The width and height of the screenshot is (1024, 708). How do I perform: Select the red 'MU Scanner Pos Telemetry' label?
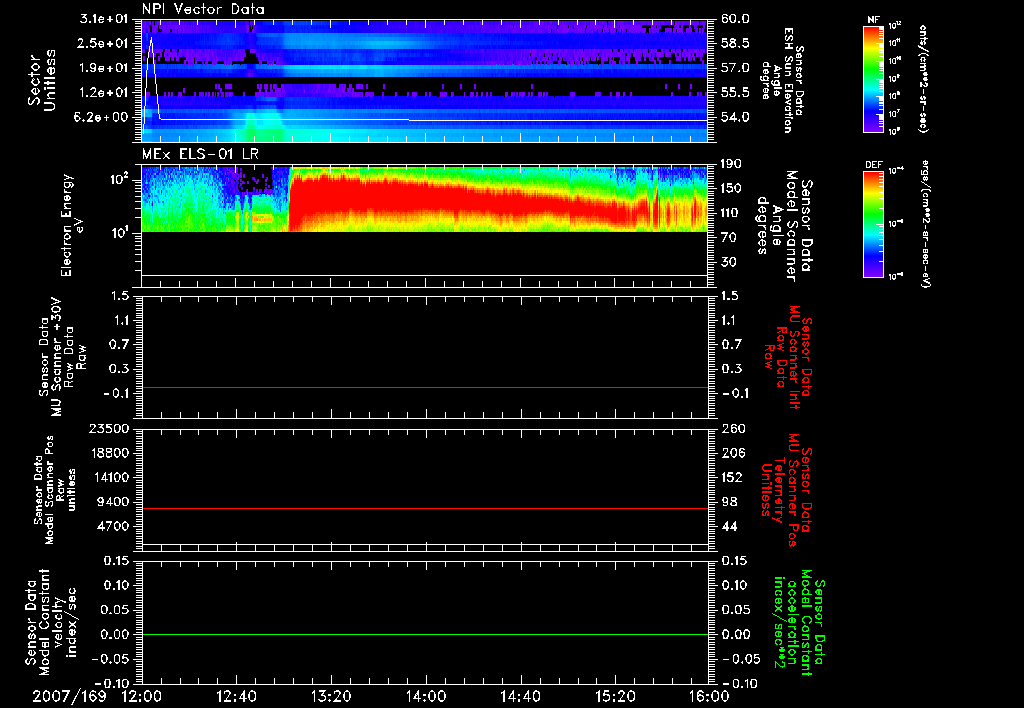786,490
